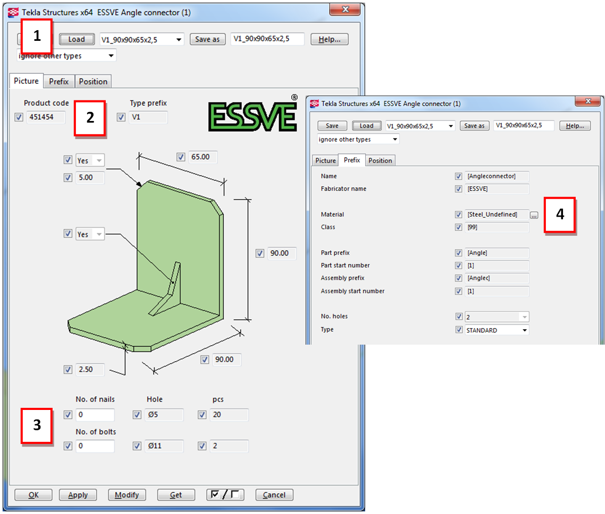Toggle checkbox beside 2.50 thickness value
This screenshot has width=605, height=514.
[x=68, y=370]
